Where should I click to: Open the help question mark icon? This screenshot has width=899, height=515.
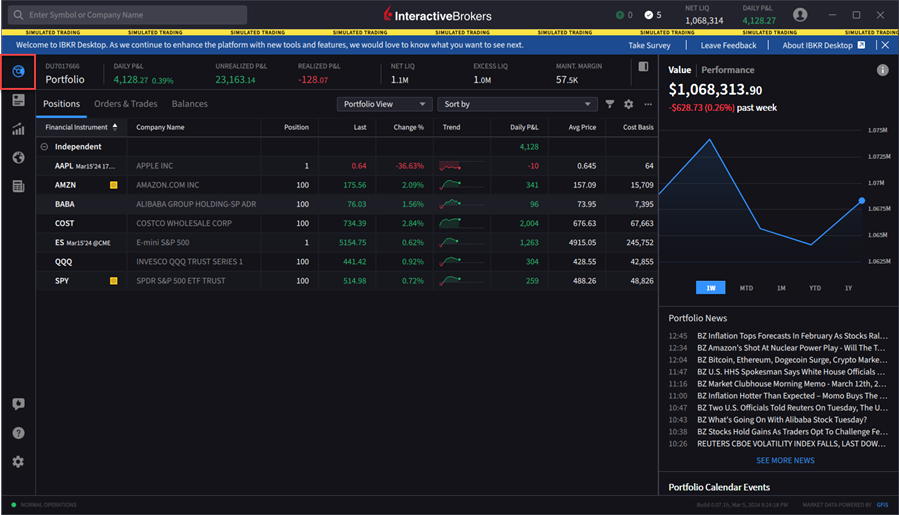click(x=18, y=433)
